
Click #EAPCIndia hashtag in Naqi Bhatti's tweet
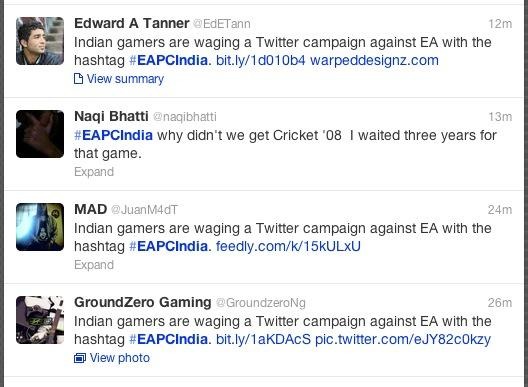[113, 135]
